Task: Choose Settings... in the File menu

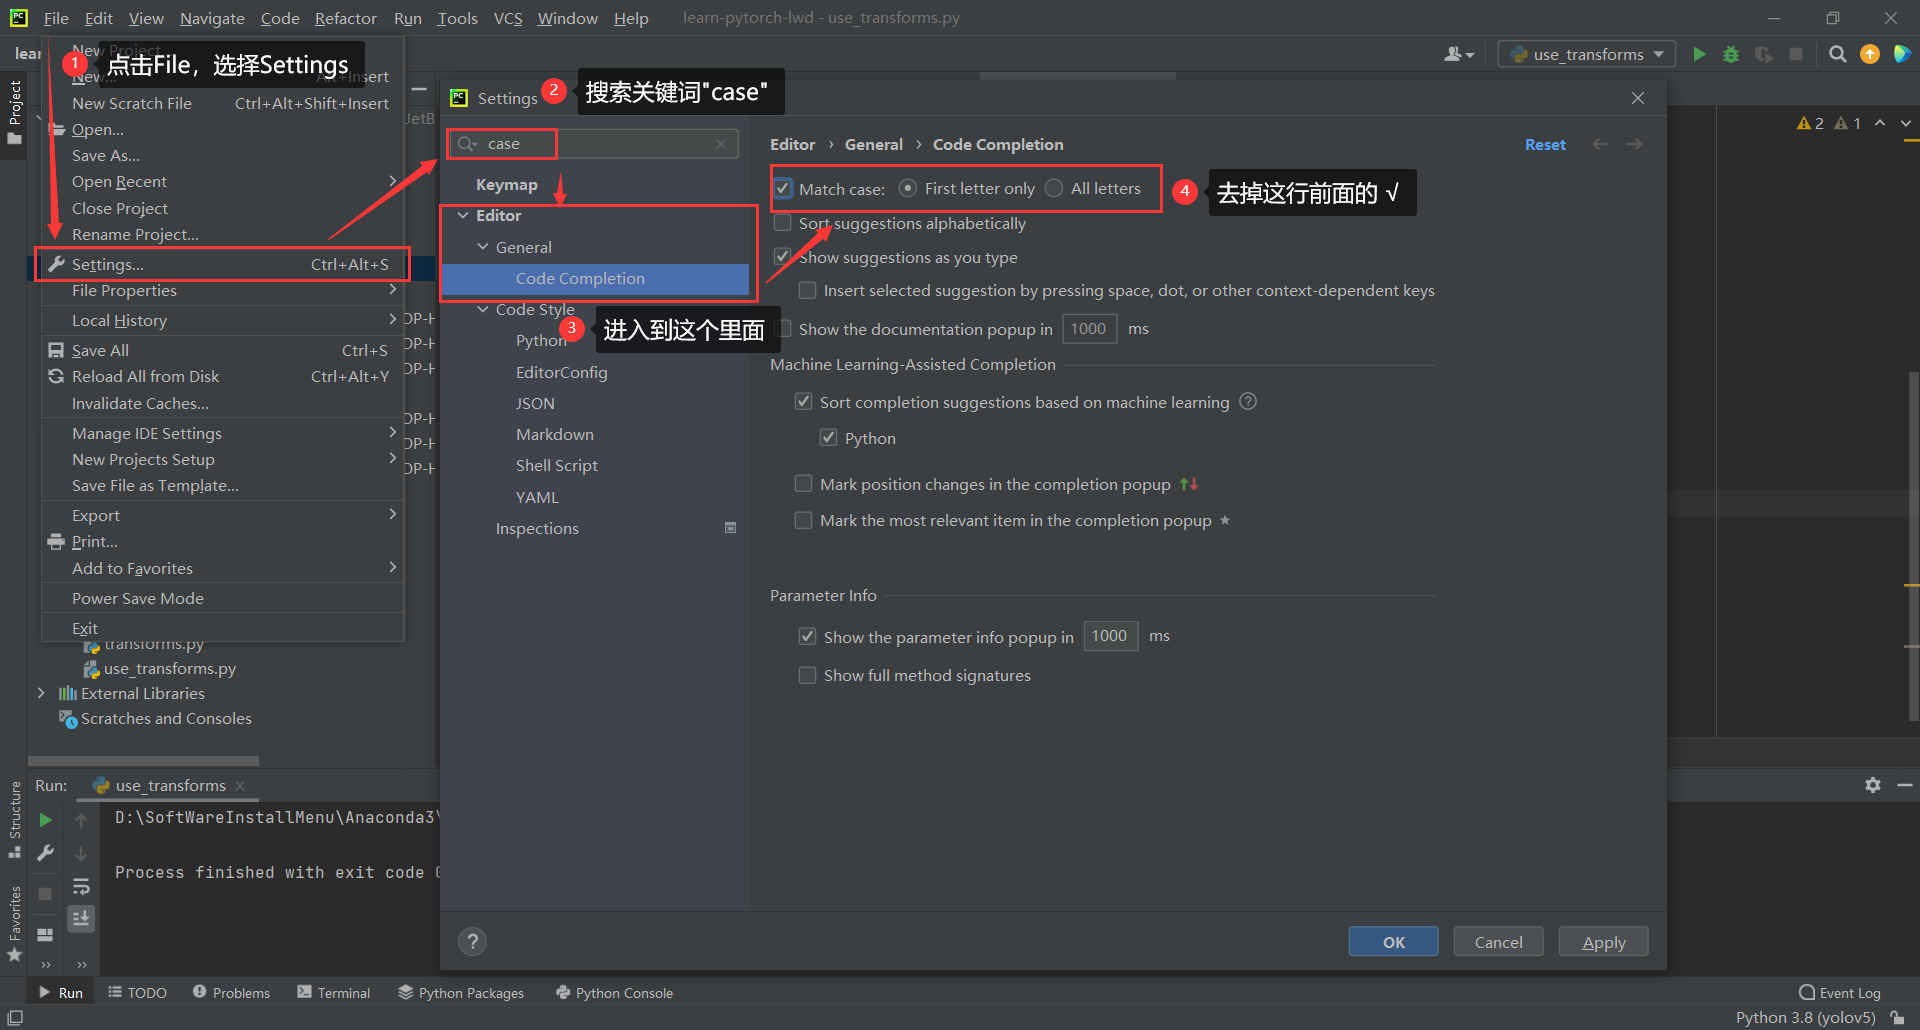Action: pyautogui.click(x=222, y=264)
